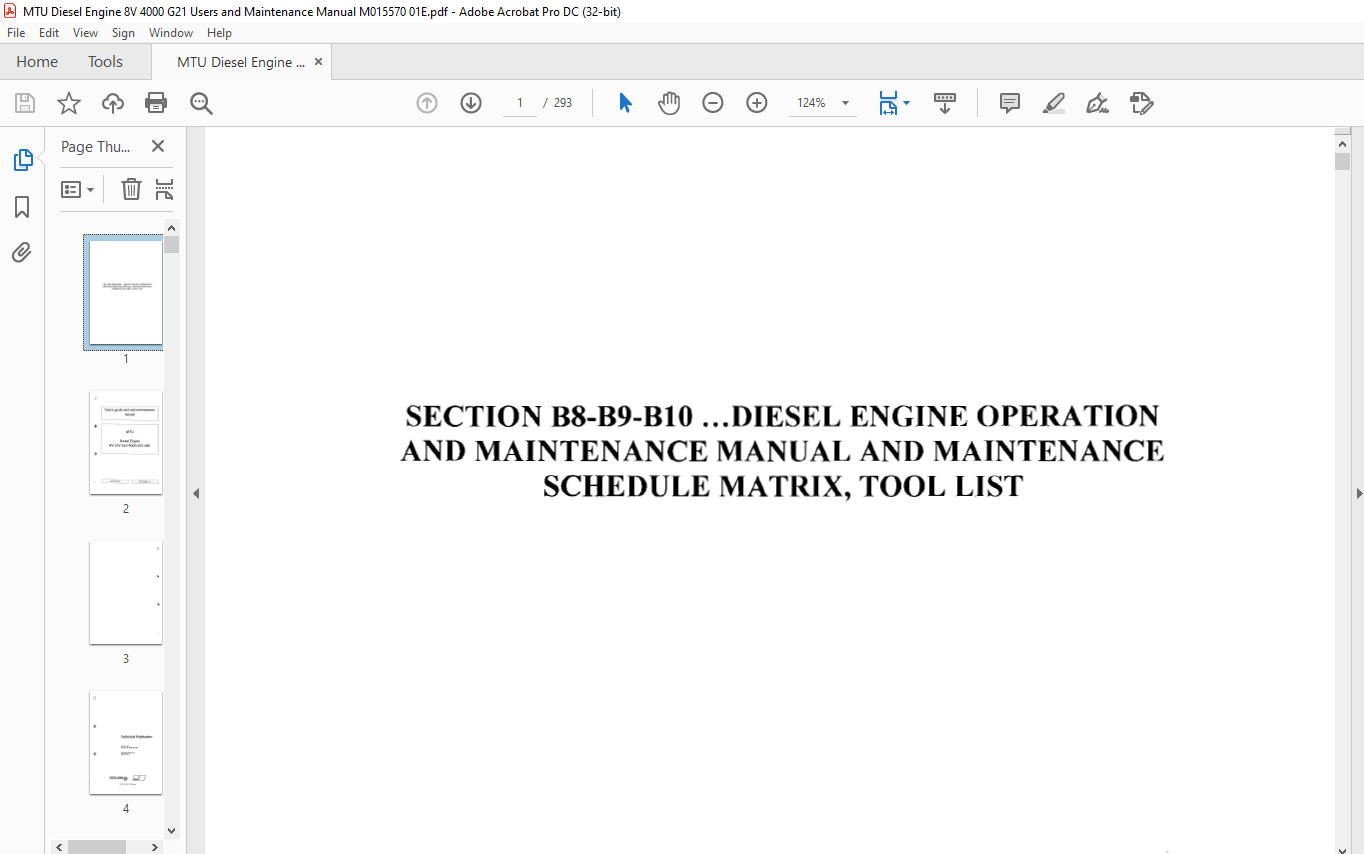This screenshot has height=854, width=1364.
Task: Close the Page Thumbnails panel
Action: [158, 146]
